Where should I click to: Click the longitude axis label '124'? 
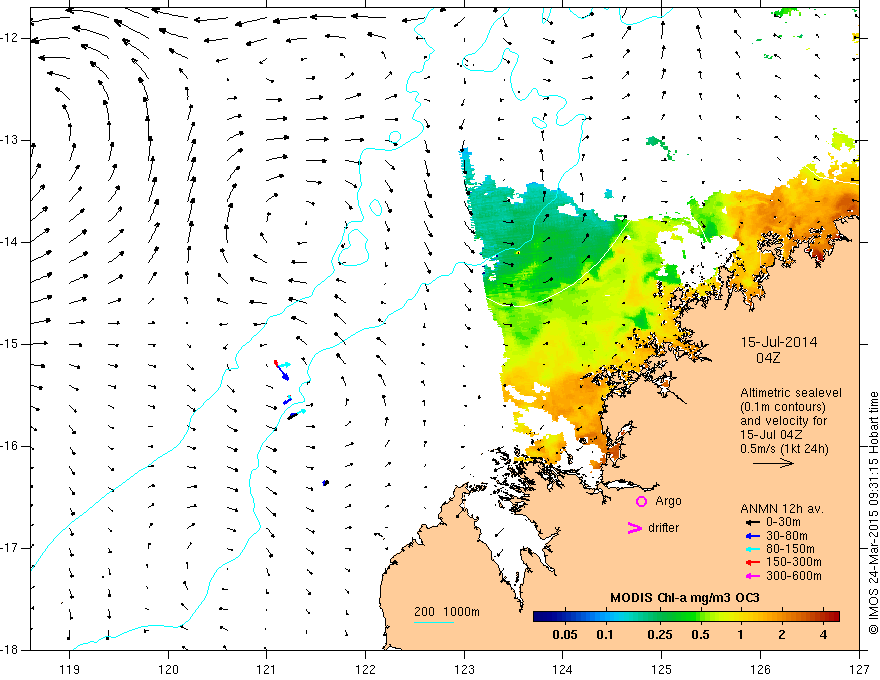click(x=563, y=669)
